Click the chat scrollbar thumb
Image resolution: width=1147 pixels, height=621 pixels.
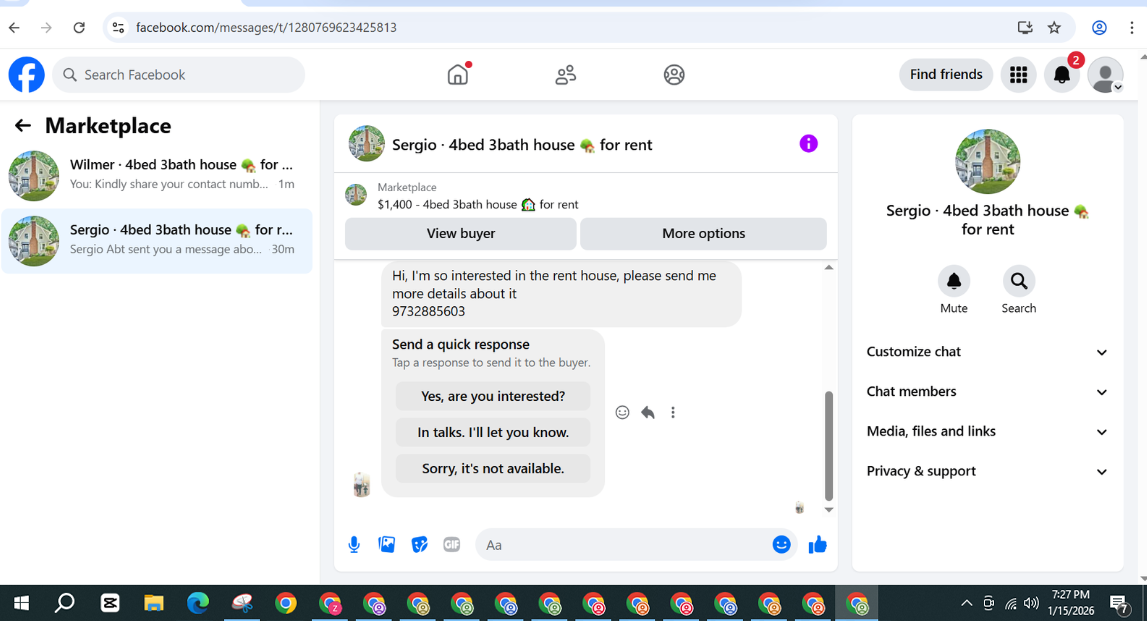coord(829,445)
